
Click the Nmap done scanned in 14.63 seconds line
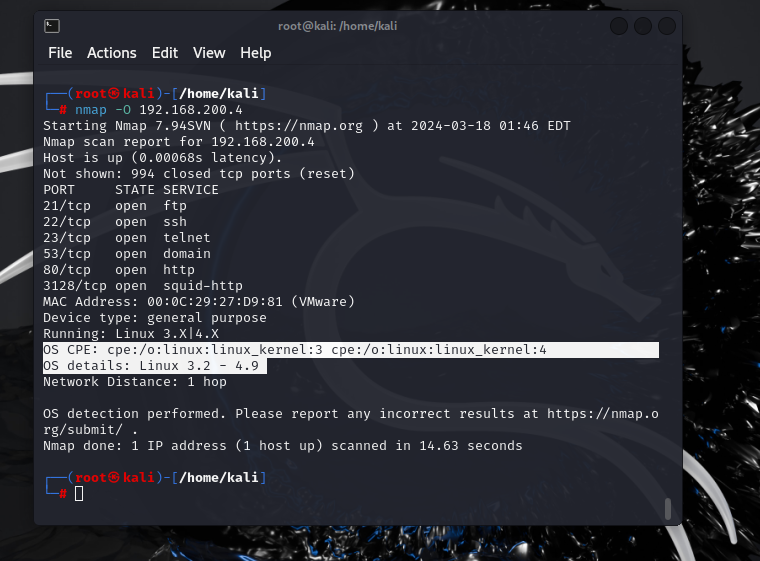click(283, 446)
